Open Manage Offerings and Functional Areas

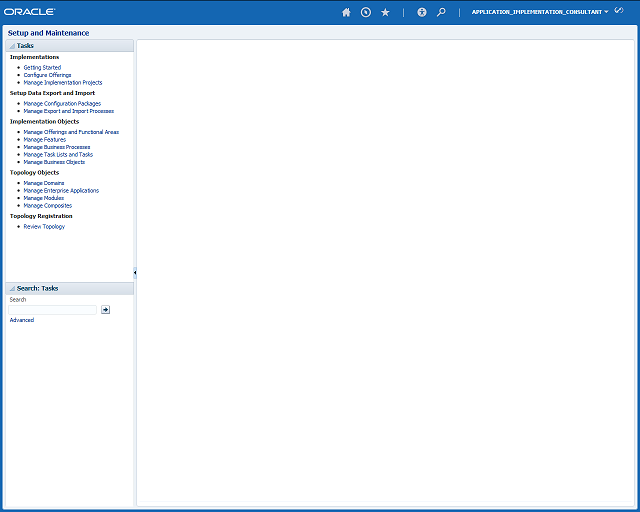point(71,132)
